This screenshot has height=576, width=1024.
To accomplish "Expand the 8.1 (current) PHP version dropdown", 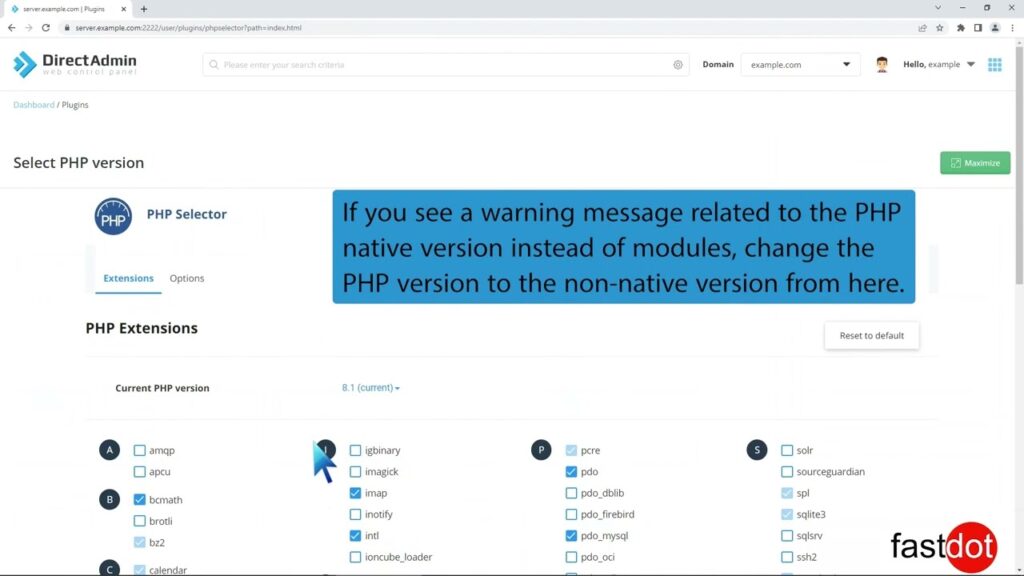I will click(370, 388).
